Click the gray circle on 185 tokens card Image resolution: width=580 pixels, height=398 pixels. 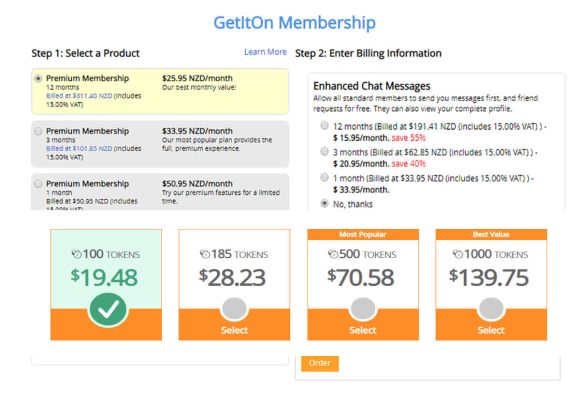click(x=234, y=309)
